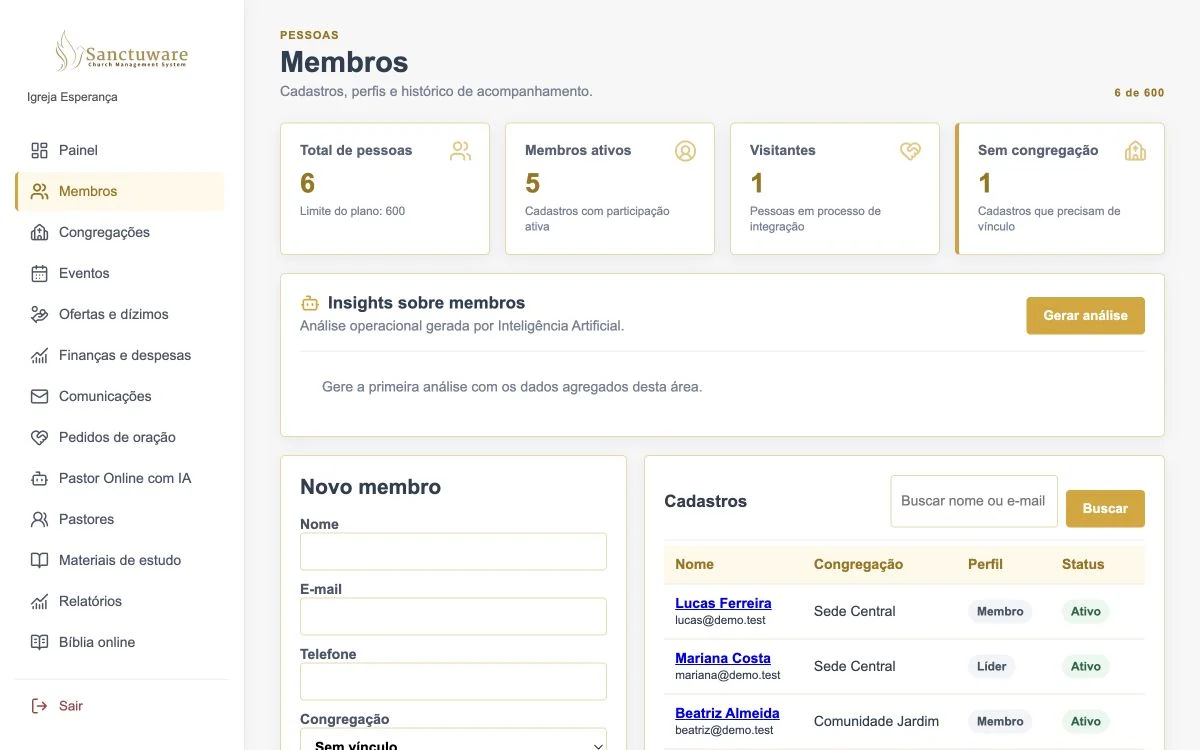Image resolution: width=1200 pixels, height=750 pixels.
Task: Click the Sem congregação card
Action: [1060, 189]
